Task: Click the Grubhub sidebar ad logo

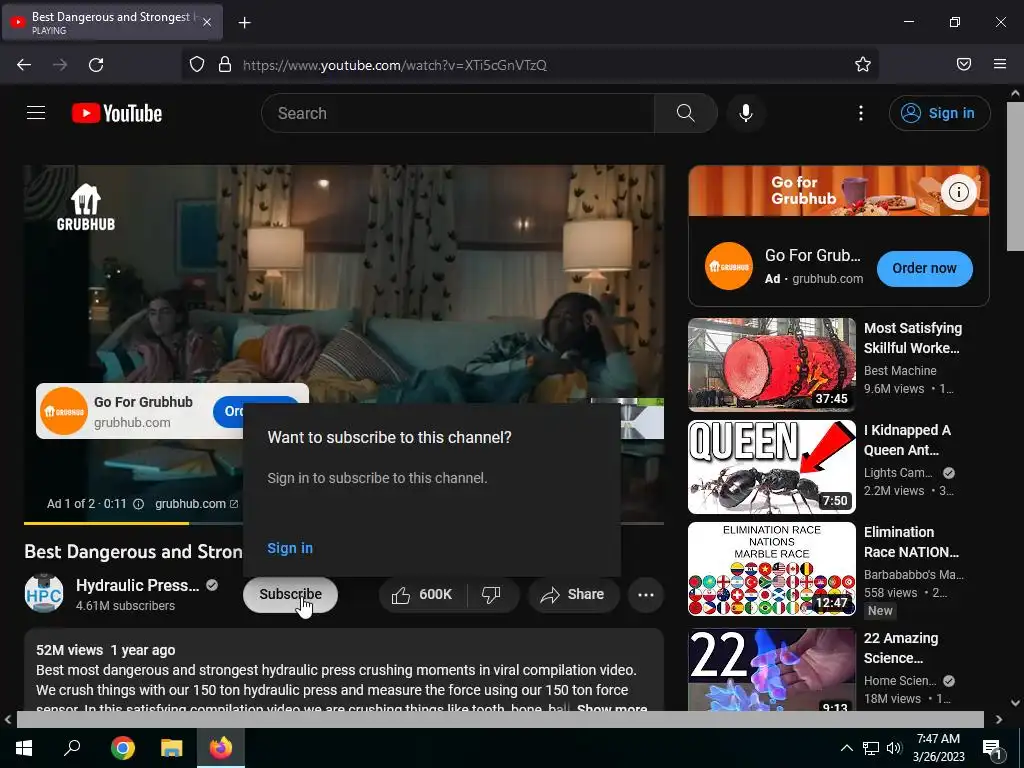Action: click(x=729, y=266)
